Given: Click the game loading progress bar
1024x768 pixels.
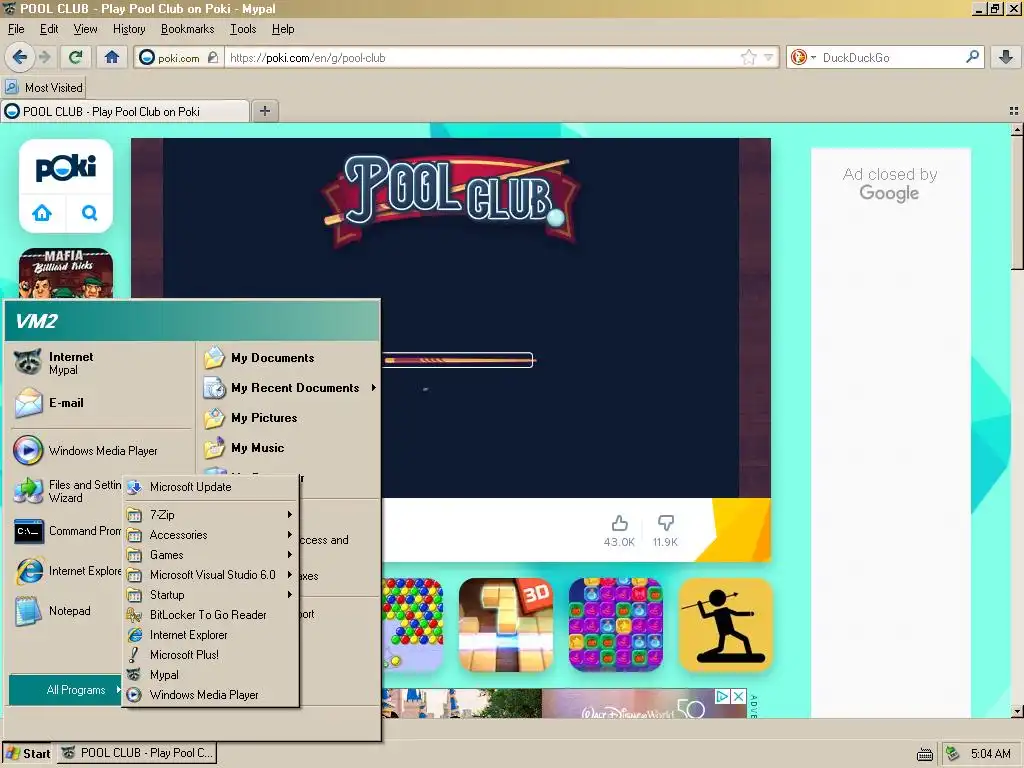Looking at the screenshot, I should [458, 360].
